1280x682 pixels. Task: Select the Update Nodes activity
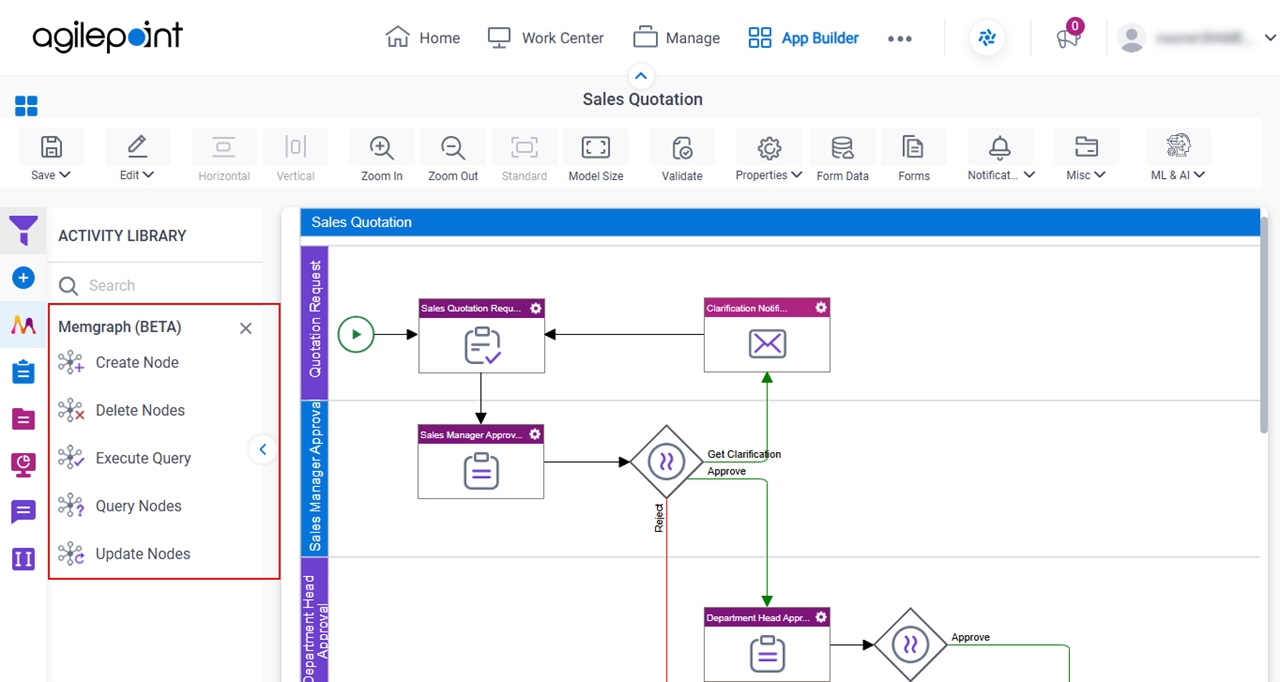tap(142, 554)
